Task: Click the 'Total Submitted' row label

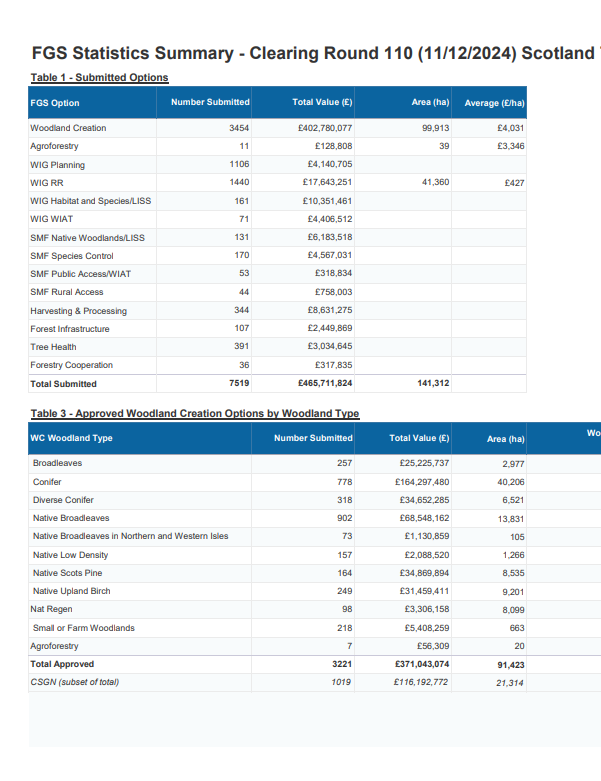Action: point(64,384)
